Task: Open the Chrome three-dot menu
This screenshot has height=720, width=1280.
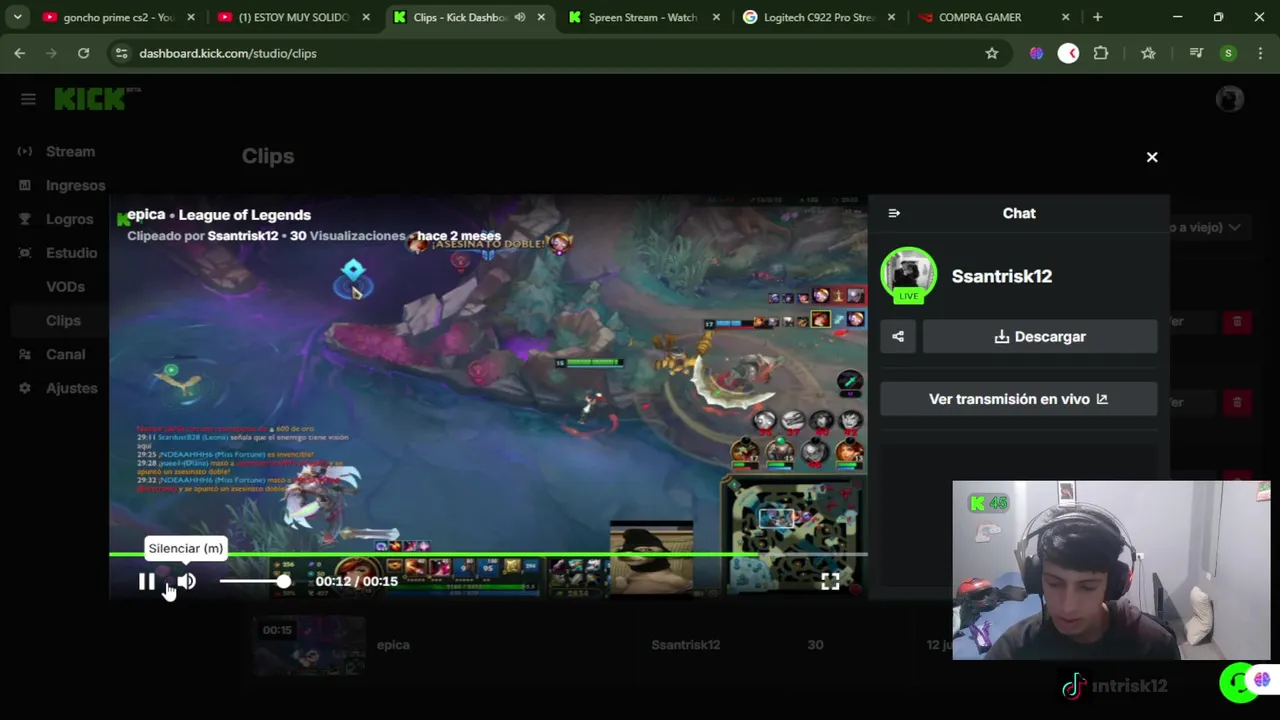Action: pyautogui.click(x=1259, y=53)
